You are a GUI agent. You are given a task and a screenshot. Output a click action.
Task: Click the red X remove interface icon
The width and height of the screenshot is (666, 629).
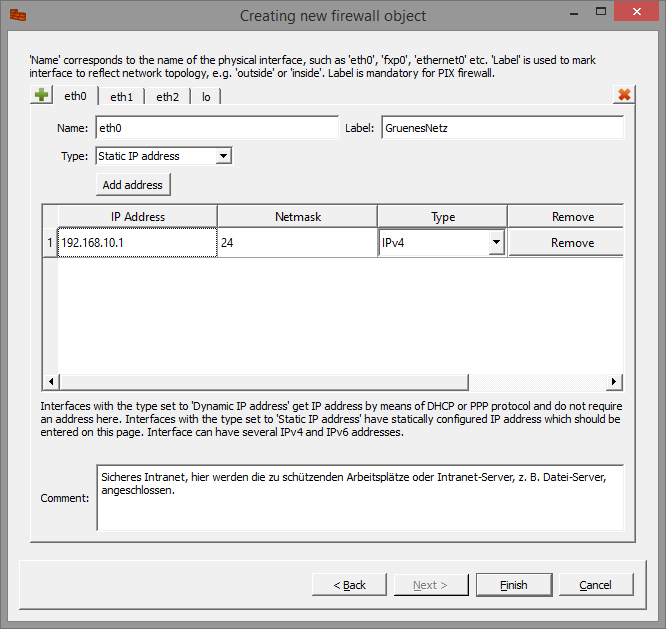click(624, 95)
